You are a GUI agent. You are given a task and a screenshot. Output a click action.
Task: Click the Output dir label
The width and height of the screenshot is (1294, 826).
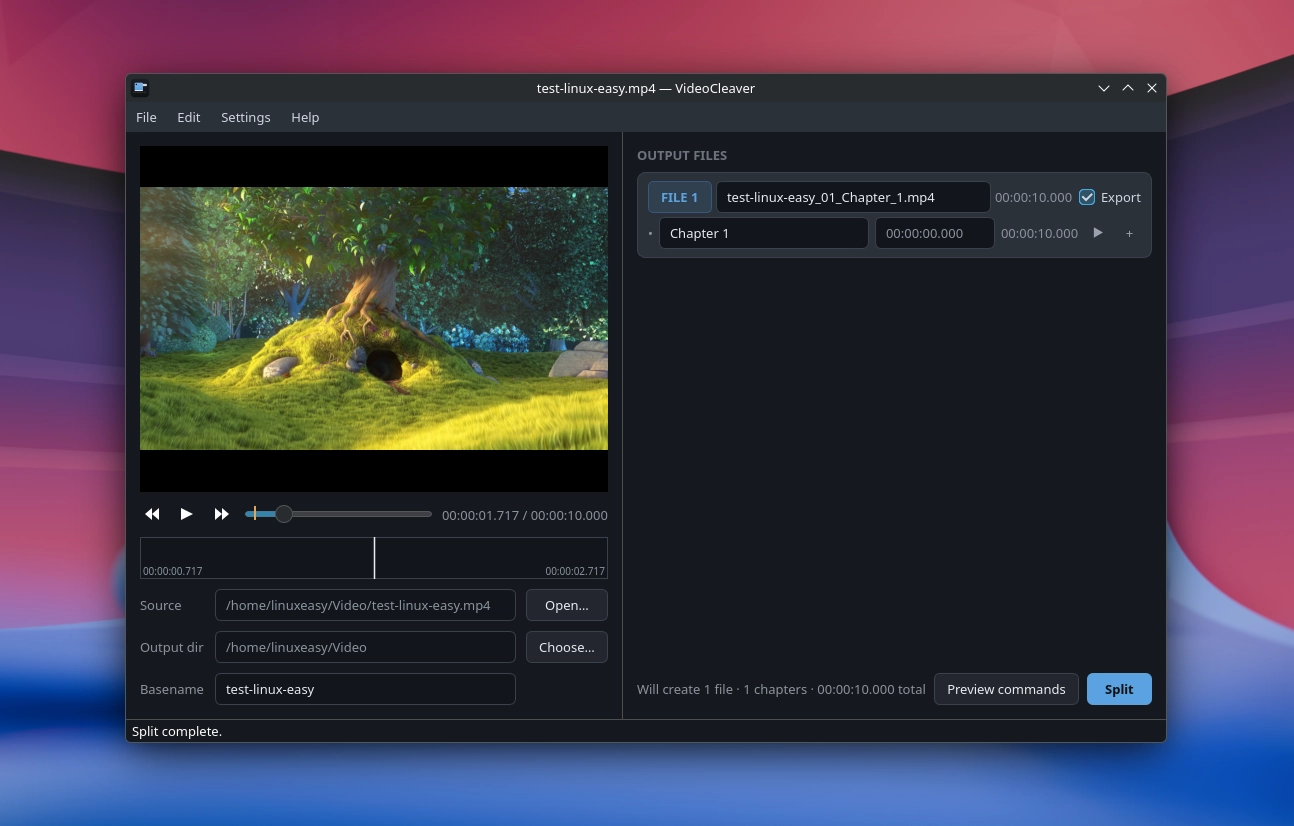pyautogui.click(x=172, y=647)
